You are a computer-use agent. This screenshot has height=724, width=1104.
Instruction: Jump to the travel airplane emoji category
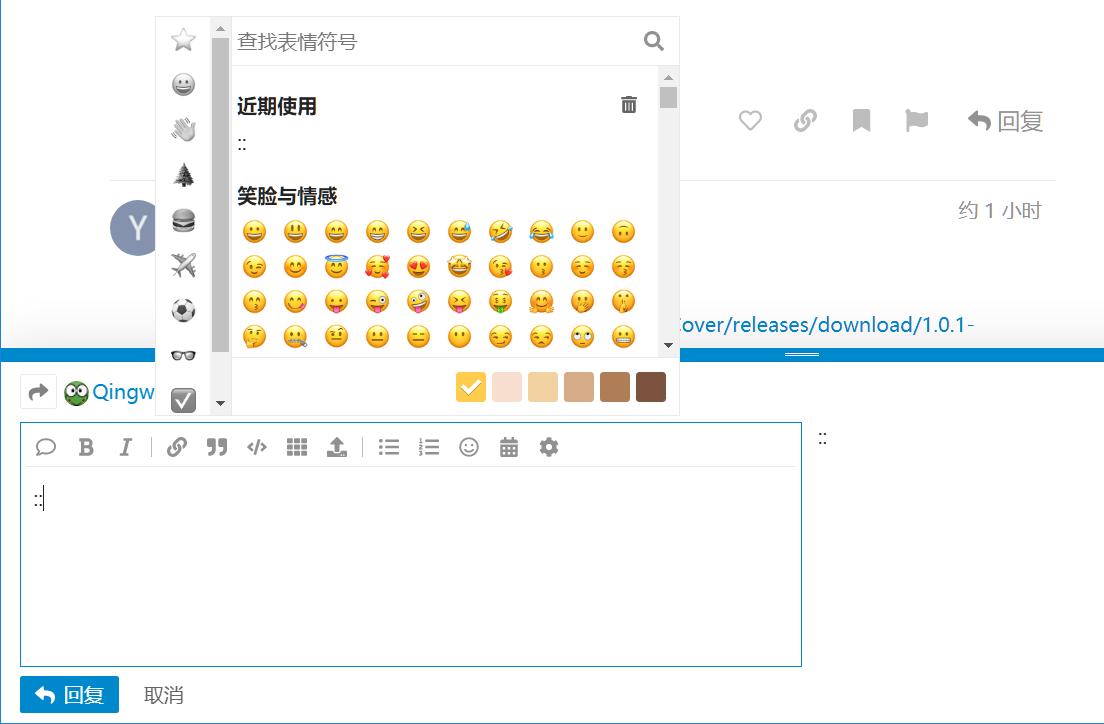pos(183,265)
